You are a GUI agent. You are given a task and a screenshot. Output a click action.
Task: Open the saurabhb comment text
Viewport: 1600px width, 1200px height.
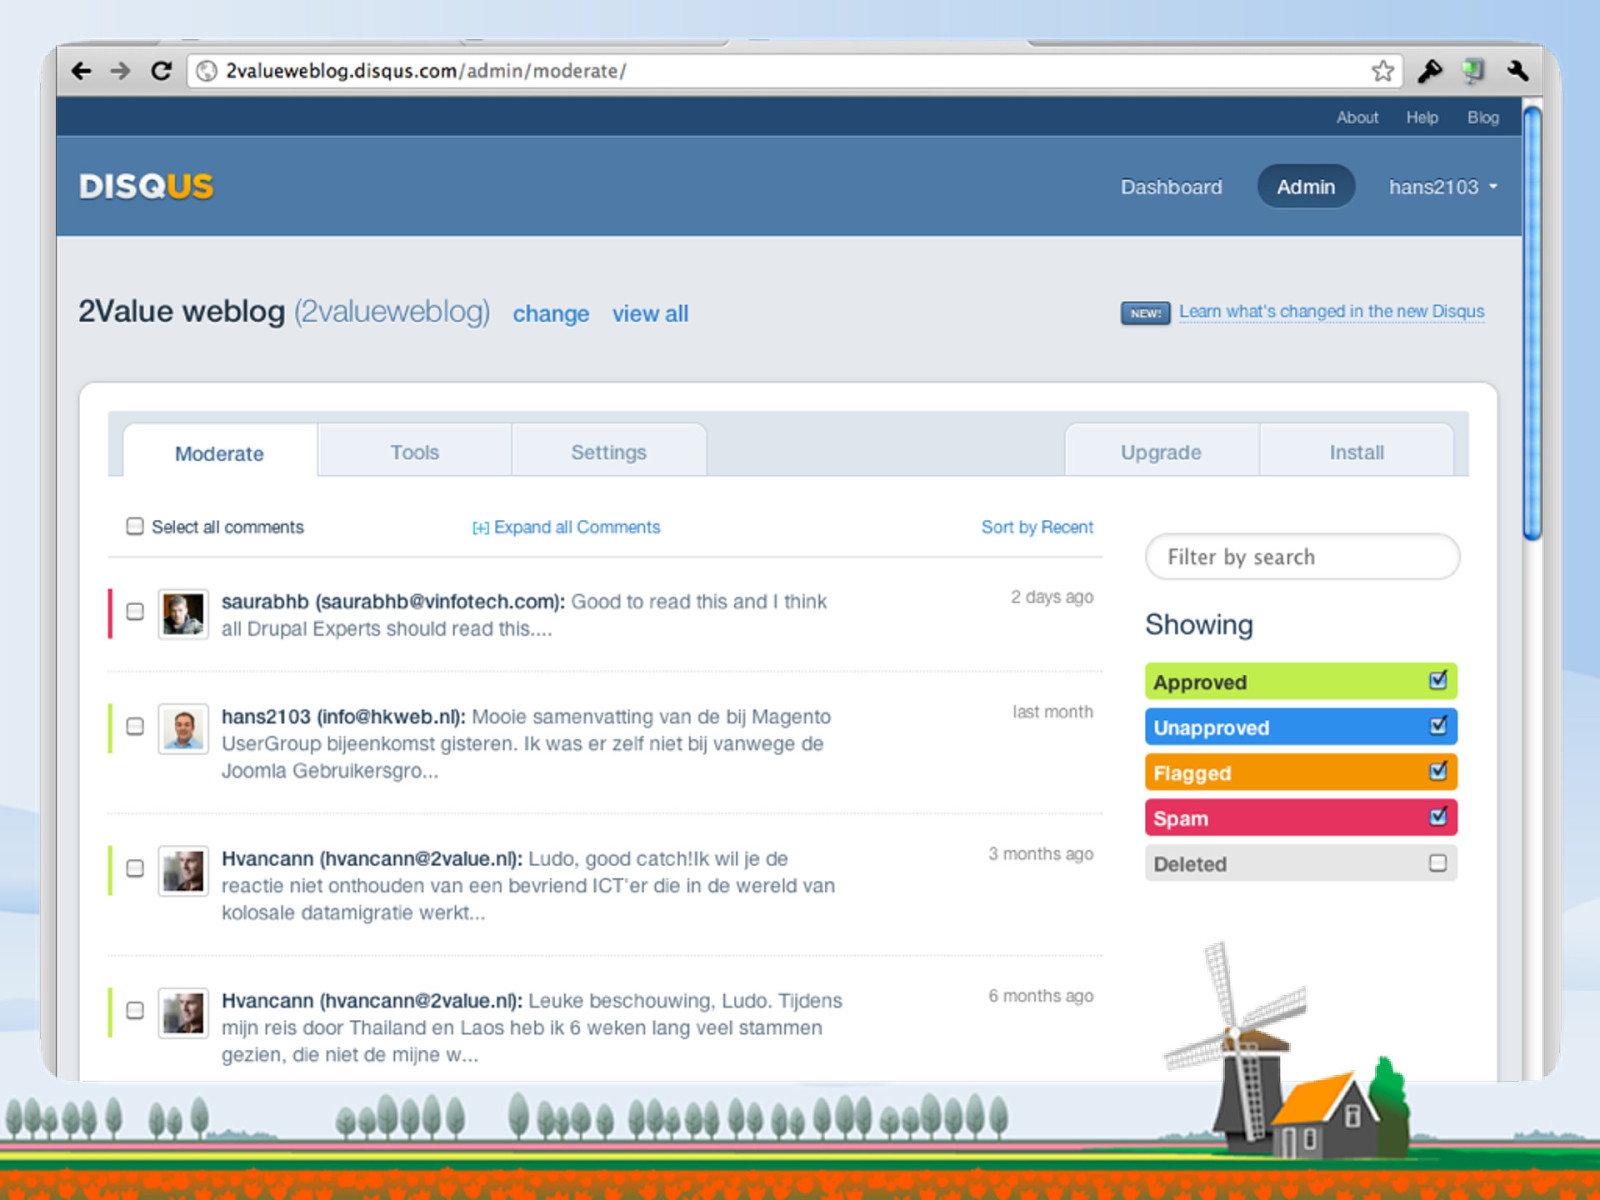524,615
